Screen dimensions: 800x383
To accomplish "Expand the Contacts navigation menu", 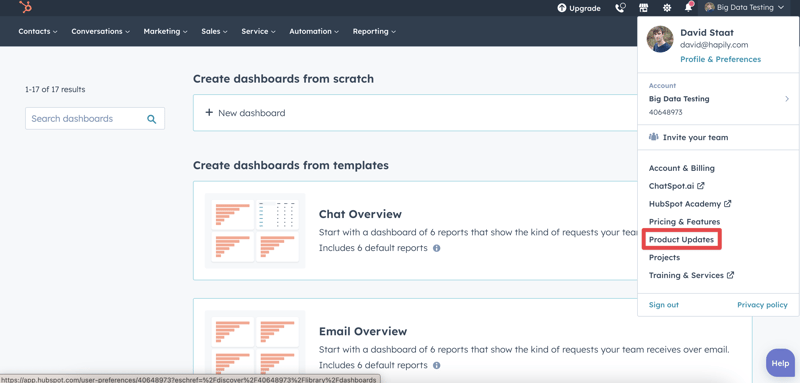I will tap(38, 31).
